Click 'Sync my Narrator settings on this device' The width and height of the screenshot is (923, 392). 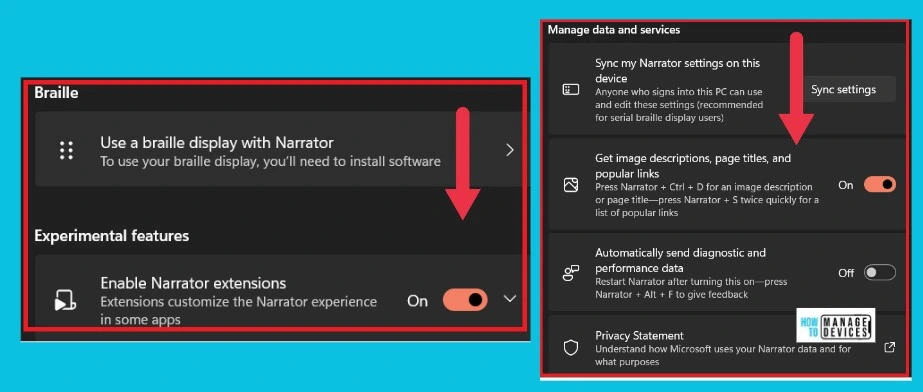point(678,71)
